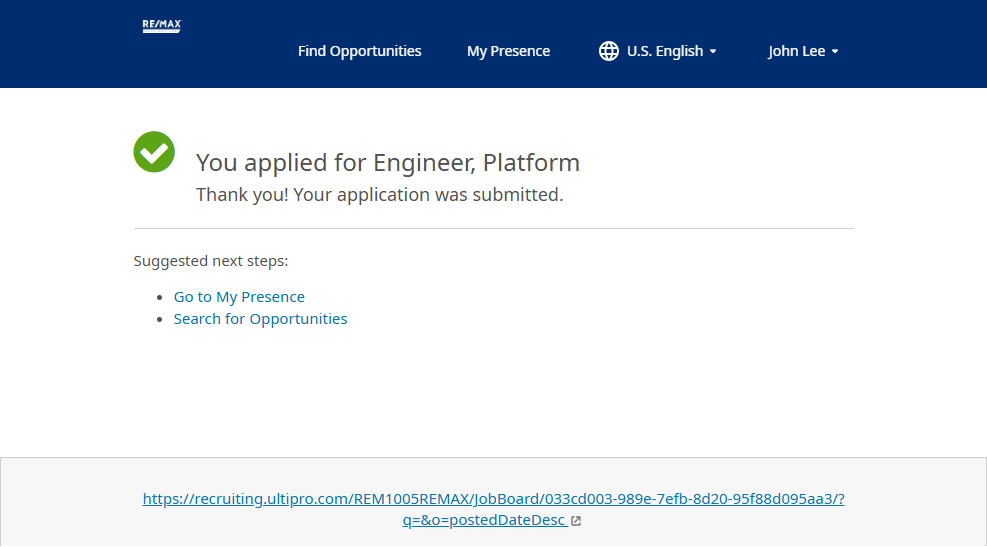Click external-link icon after job board URL

(576, 521)
